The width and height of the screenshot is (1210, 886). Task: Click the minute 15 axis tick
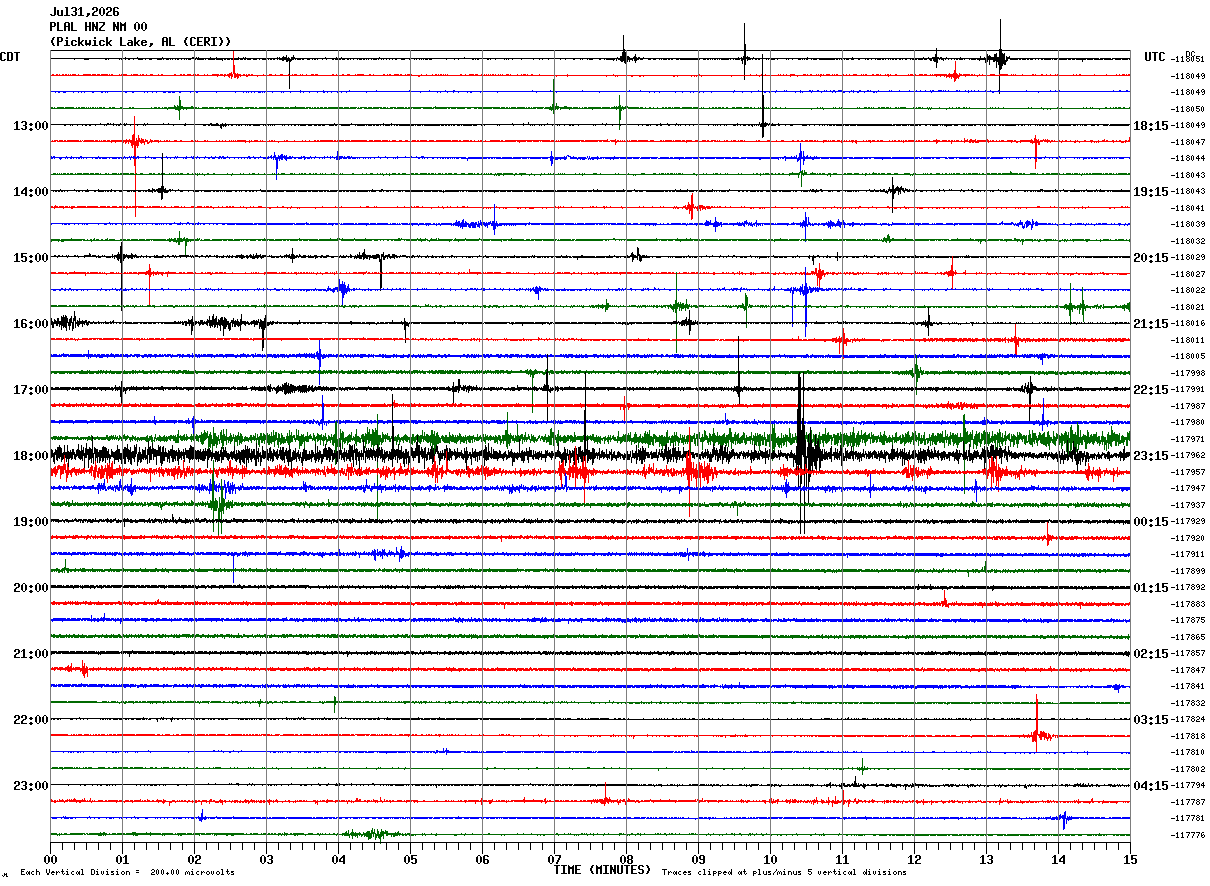coord(1130,859)
